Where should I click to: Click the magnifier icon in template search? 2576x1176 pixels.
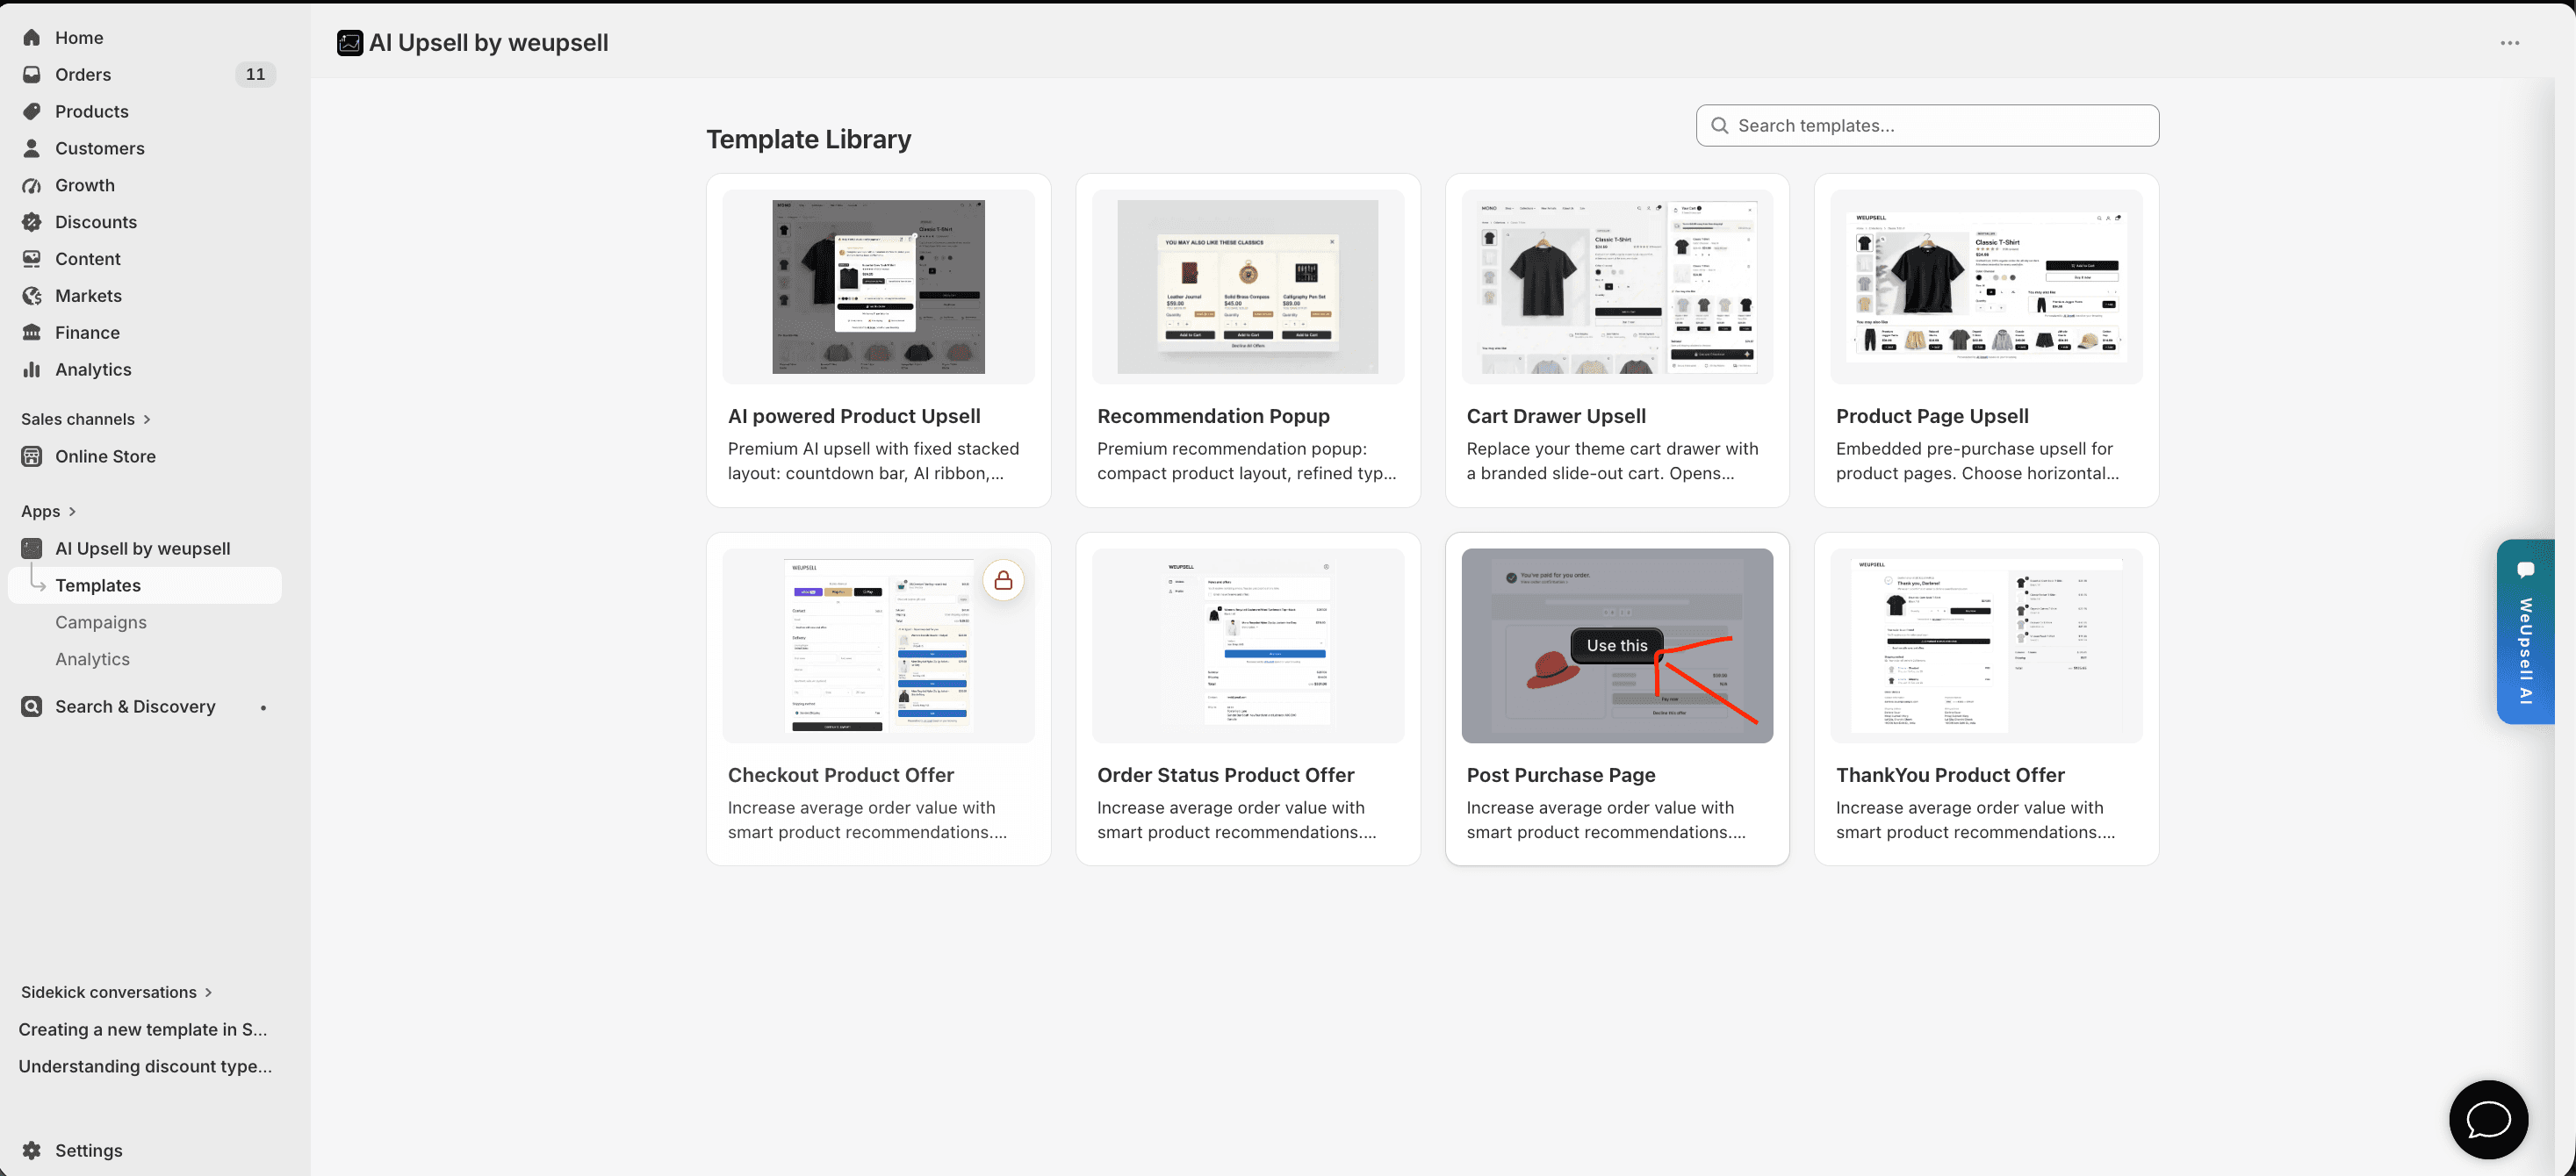pyautogui.click(x=1719, y=126)
